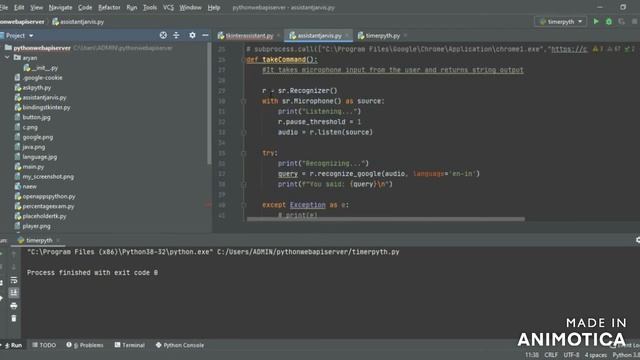Click the Project panel vertical scrollbar
This screenshot has height=360, width=640.
click(209, 103)
